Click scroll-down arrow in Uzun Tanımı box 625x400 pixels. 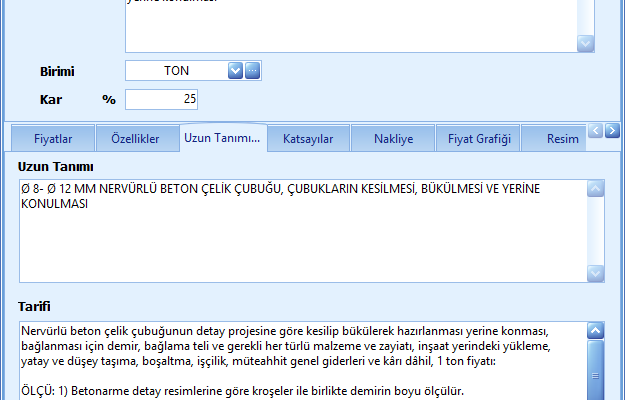coord(596,273)
